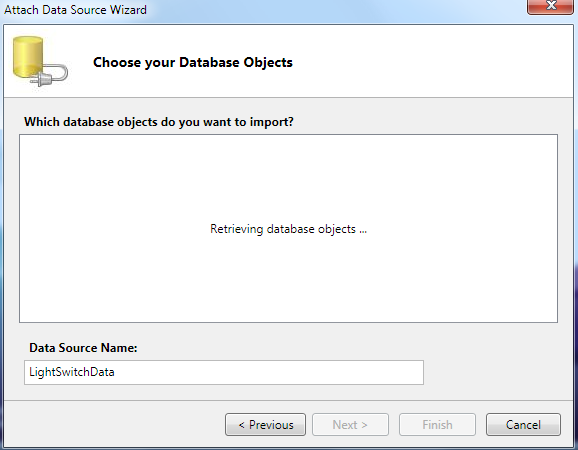The image size is (578, 450).
Task: Go back with the Previous button
Action: [x=265, y=425]
